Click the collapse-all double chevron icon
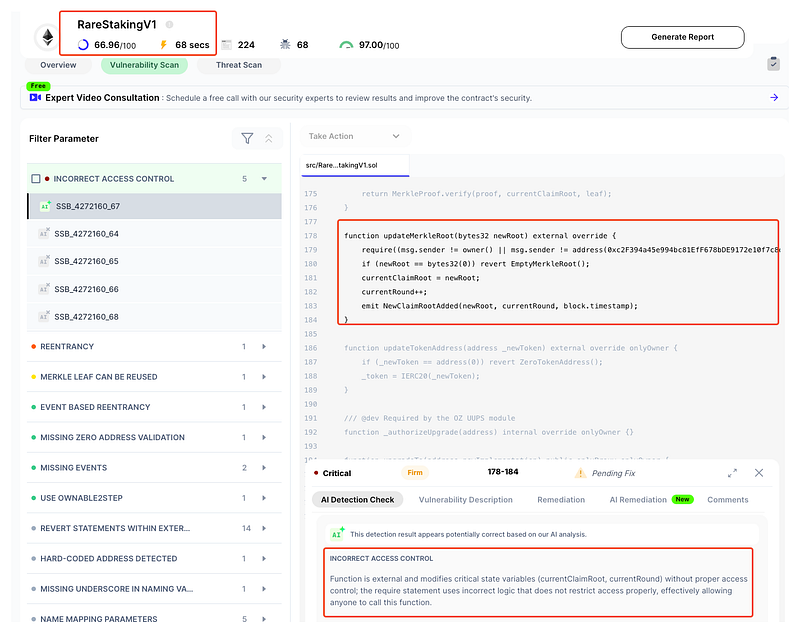Screen dimensions: 800x633 269,139
